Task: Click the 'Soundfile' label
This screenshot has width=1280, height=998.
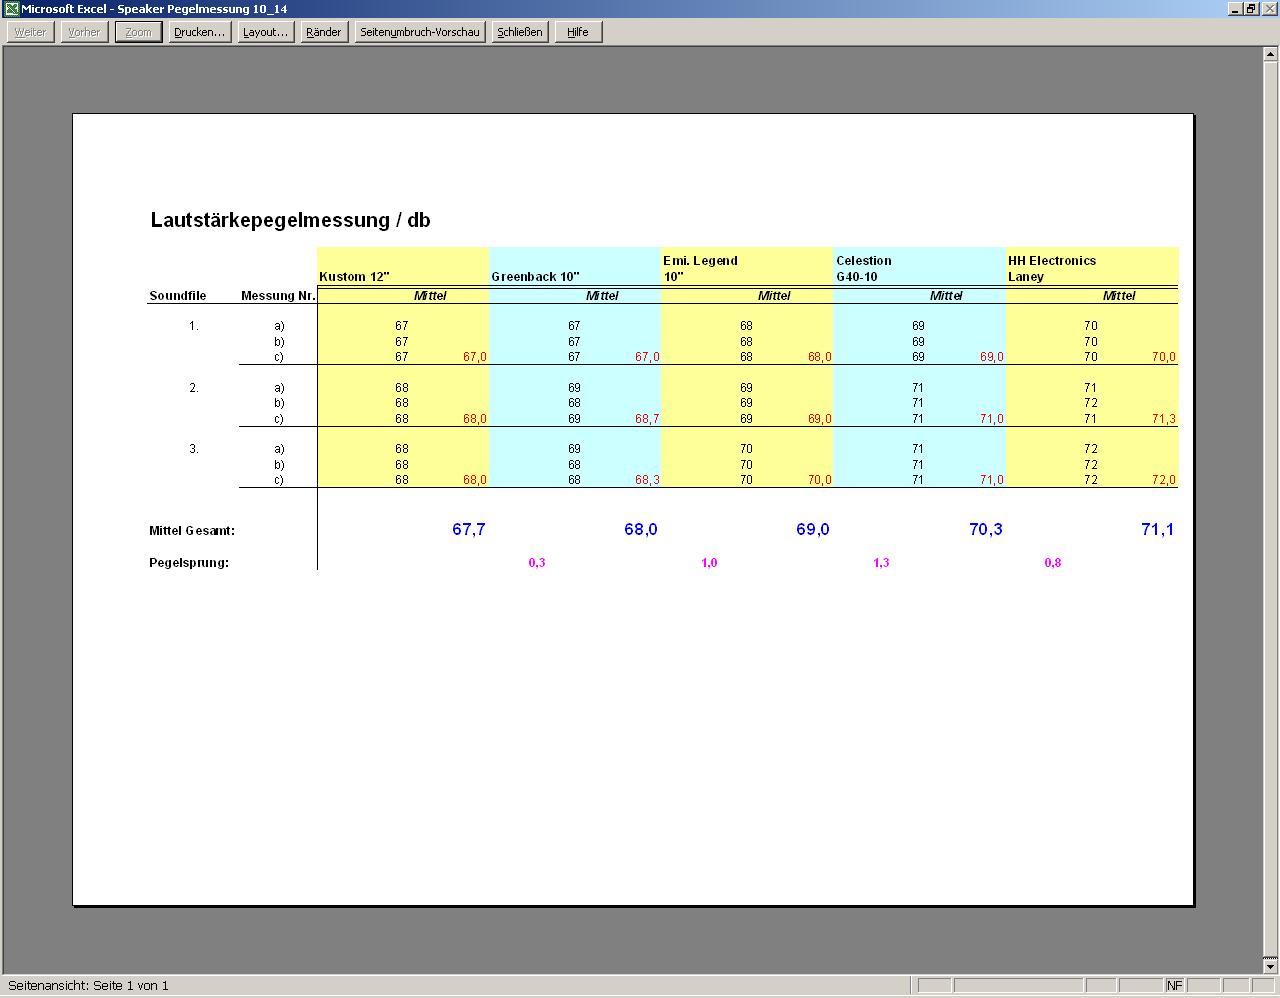Action: 178,296
